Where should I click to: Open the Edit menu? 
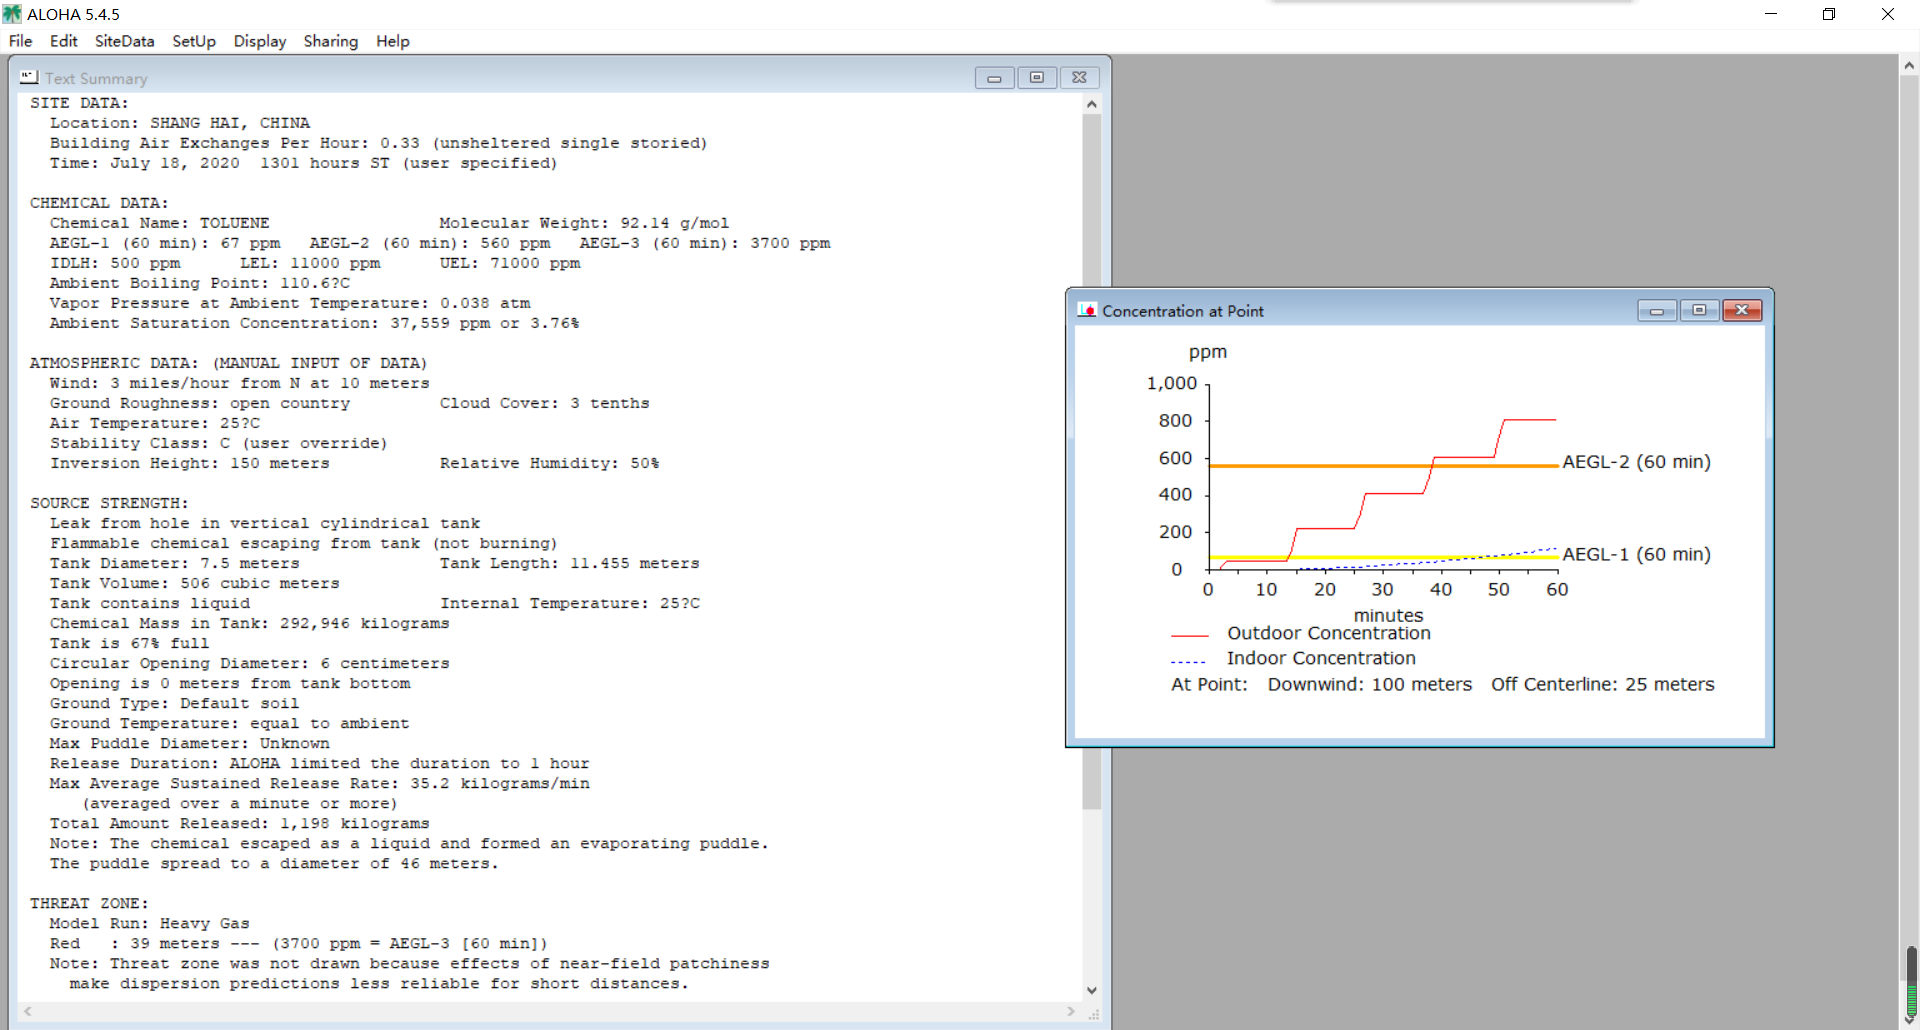point(63,41)
